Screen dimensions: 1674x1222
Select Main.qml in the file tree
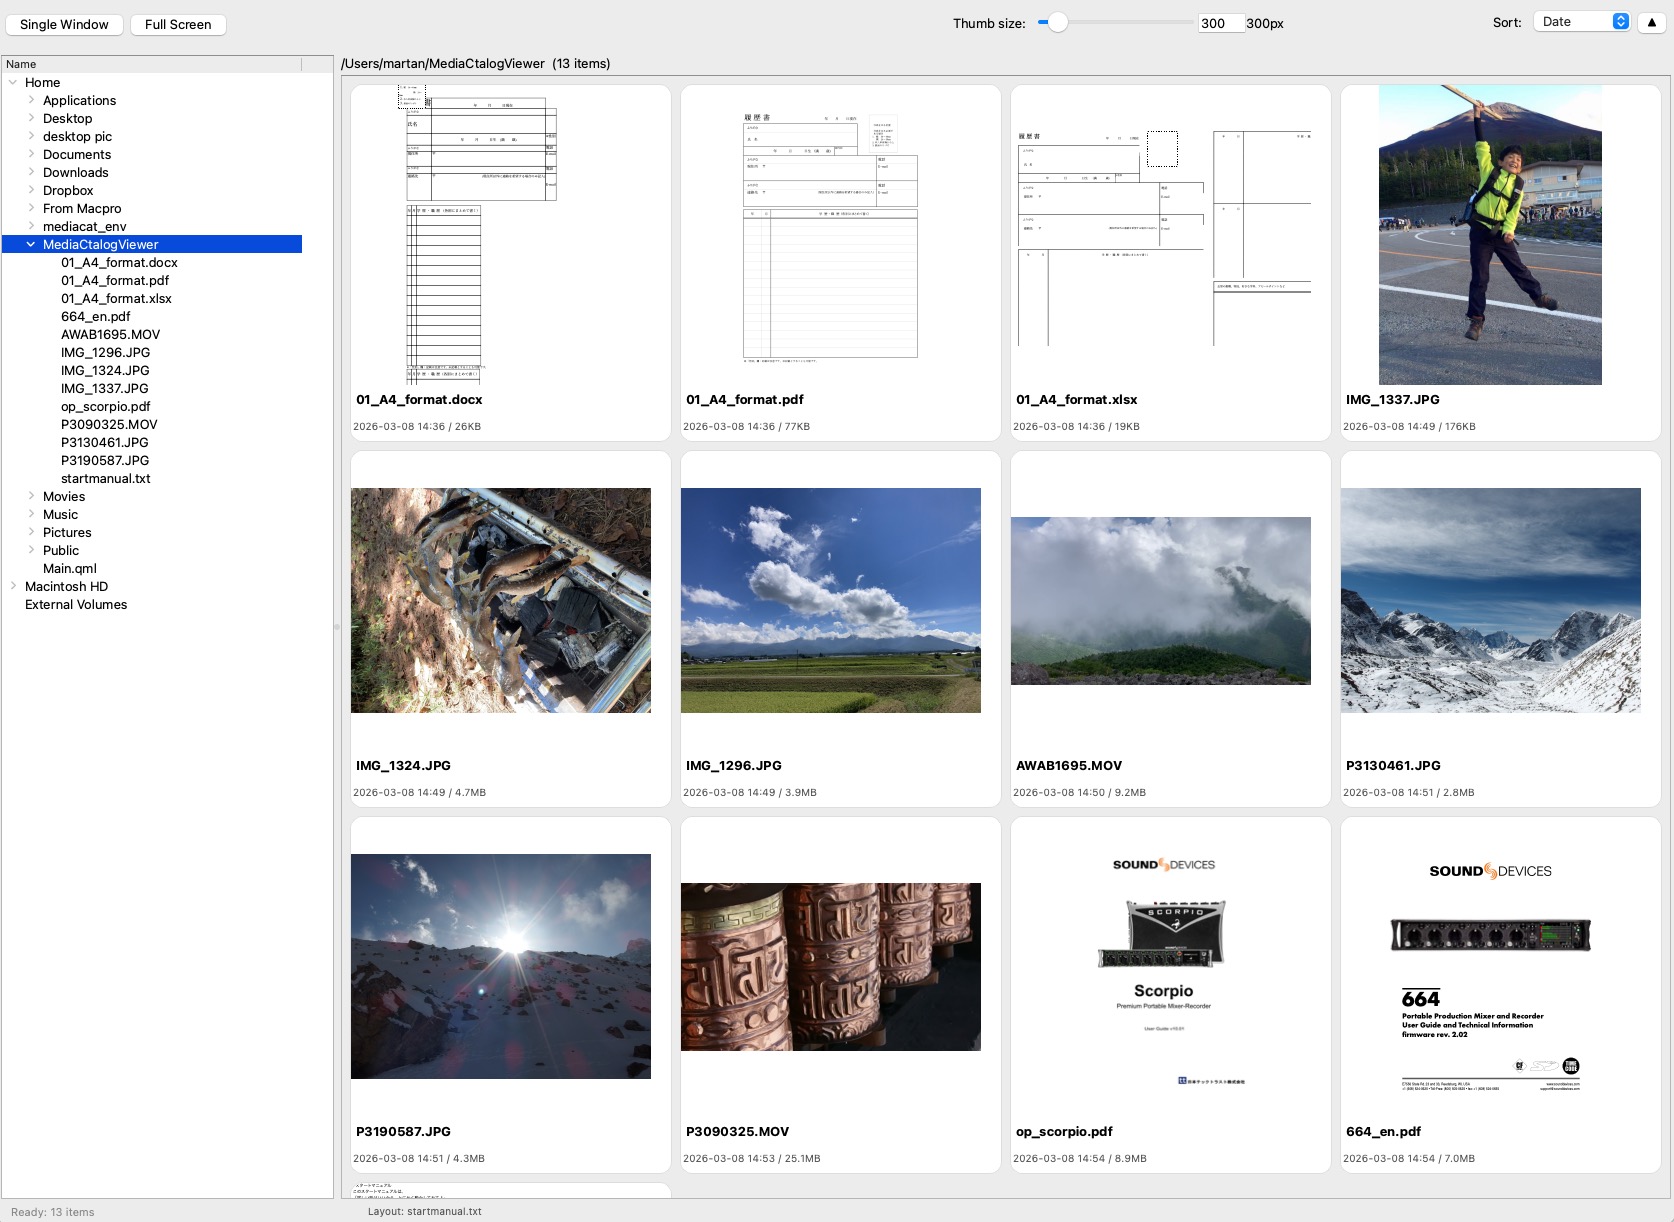[68, 568]
